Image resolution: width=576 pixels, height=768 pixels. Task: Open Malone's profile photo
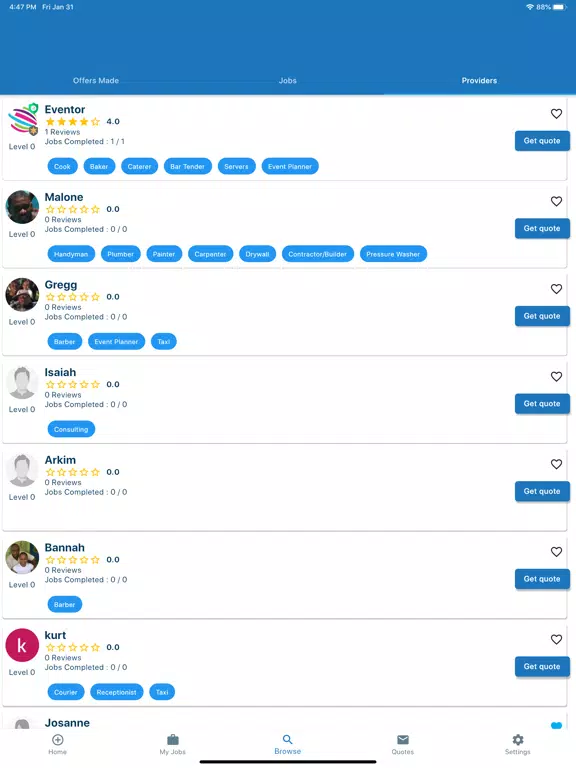22,207
